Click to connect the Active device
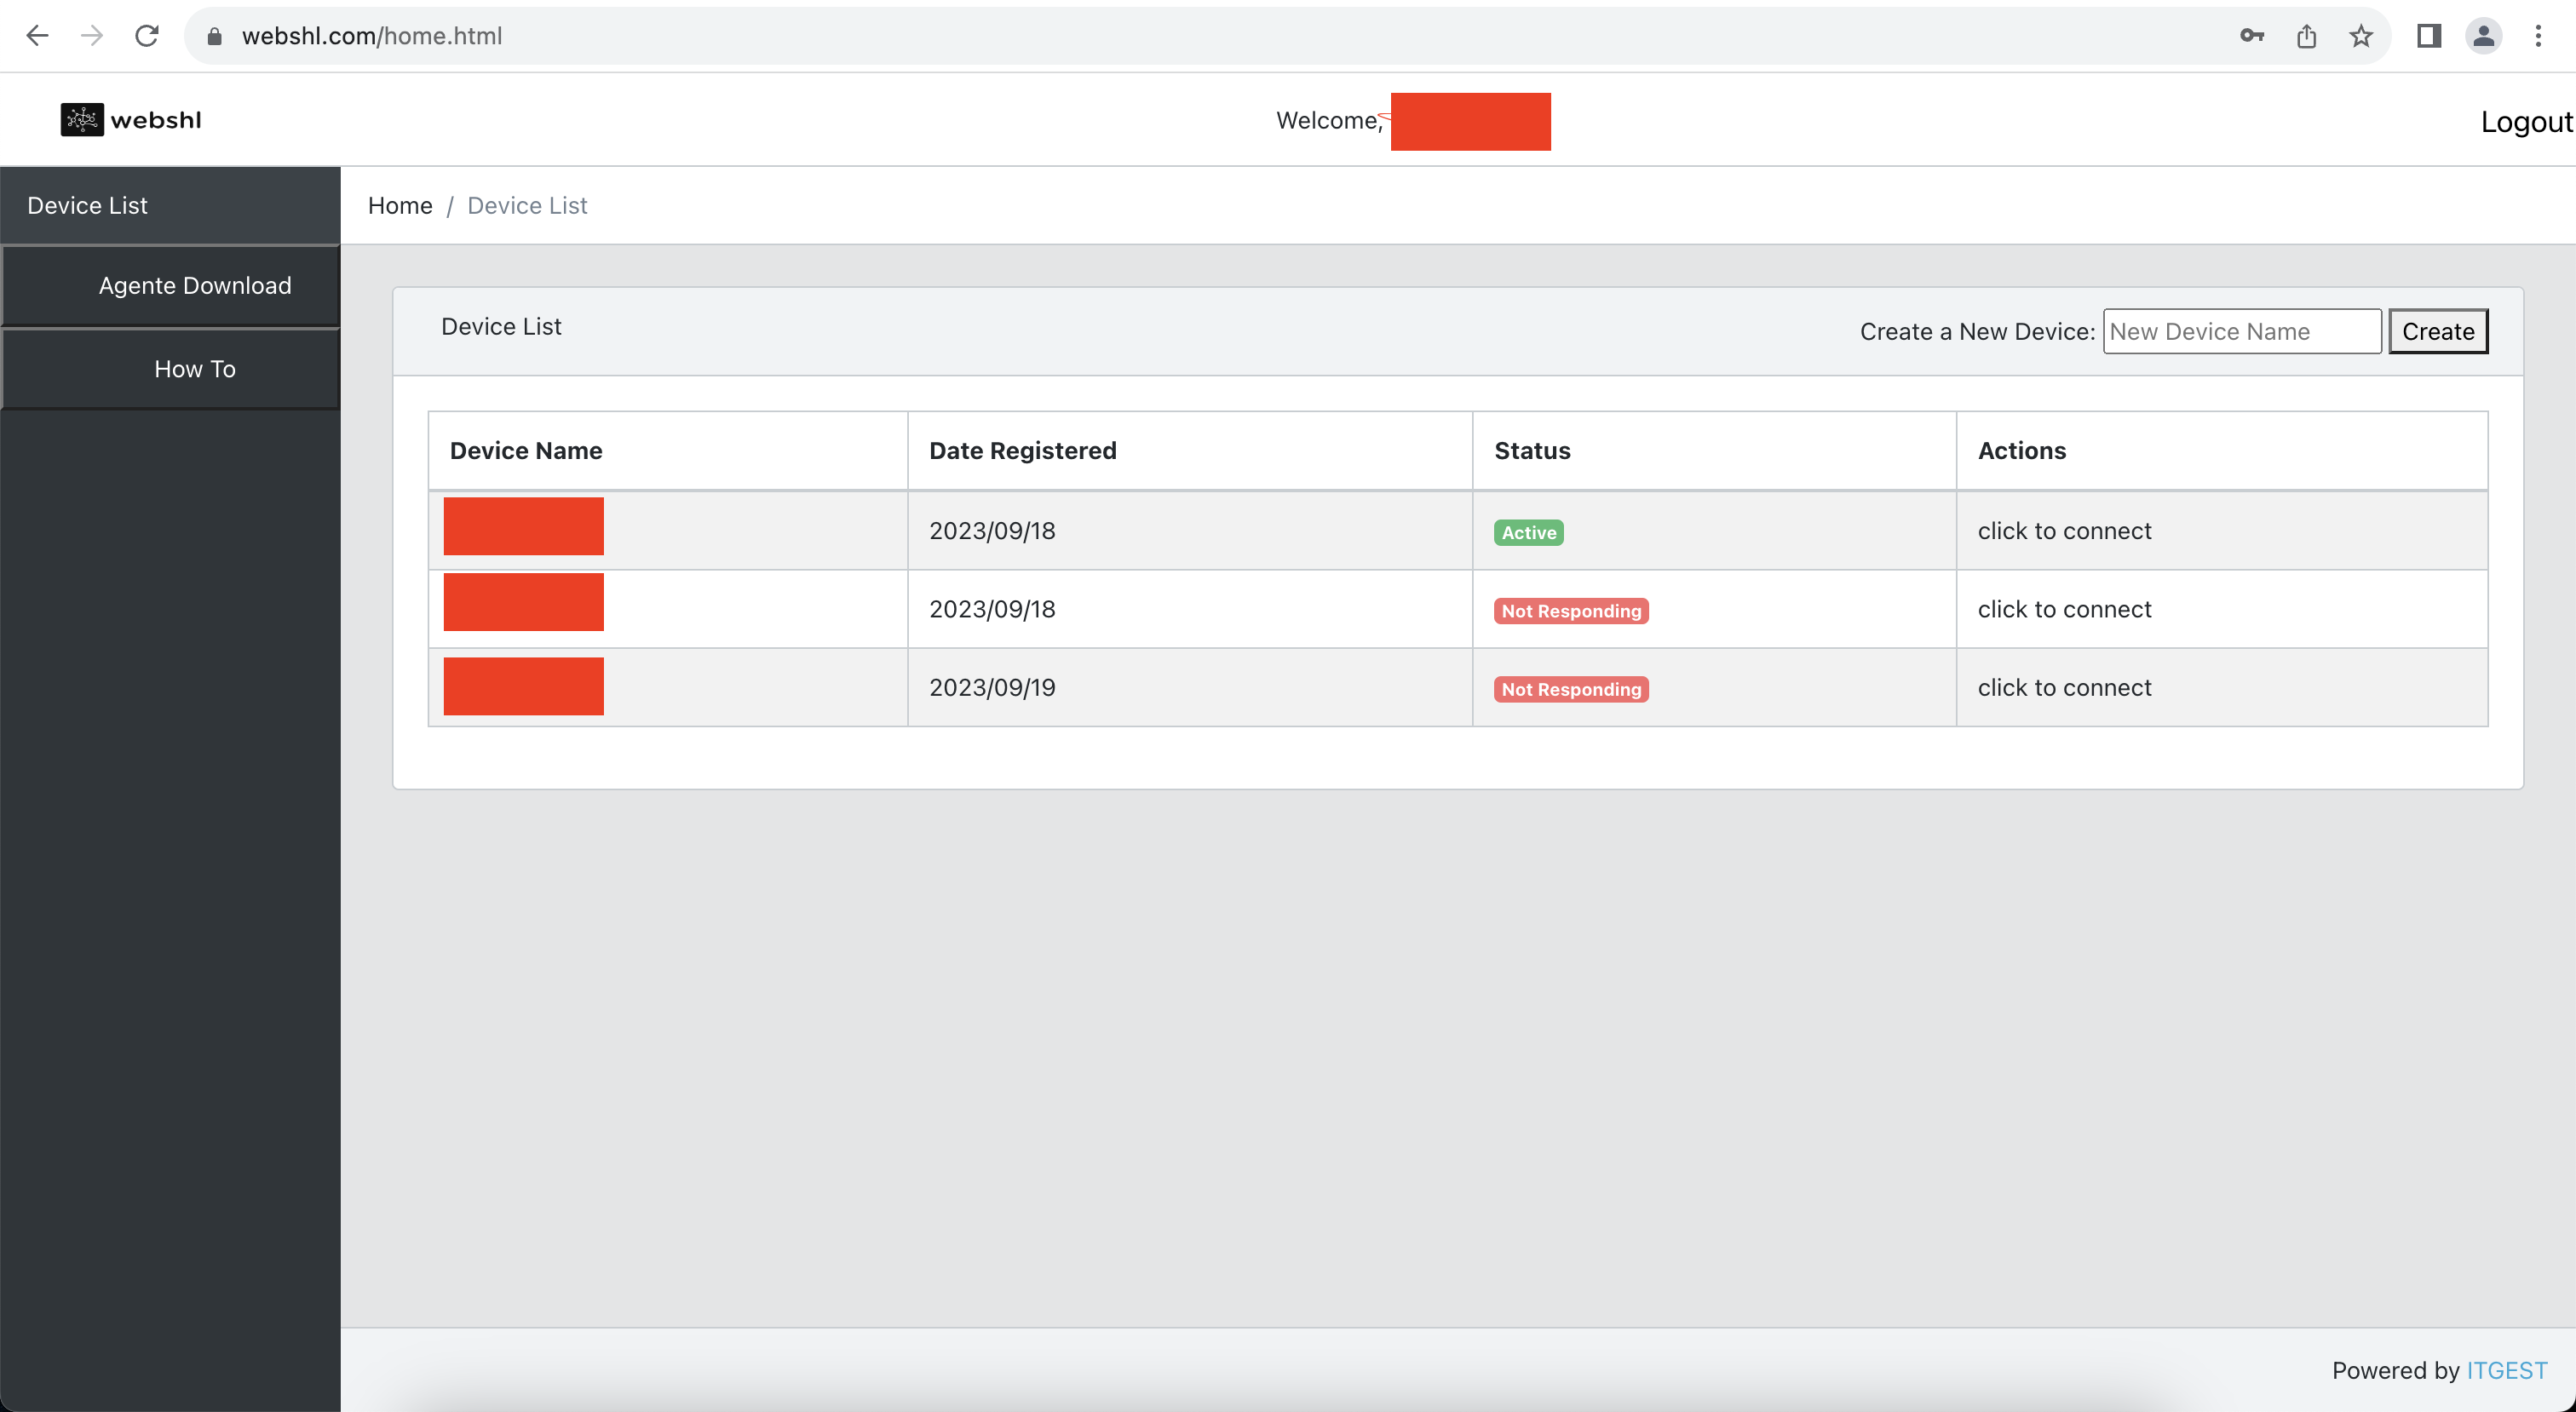 2064,531
